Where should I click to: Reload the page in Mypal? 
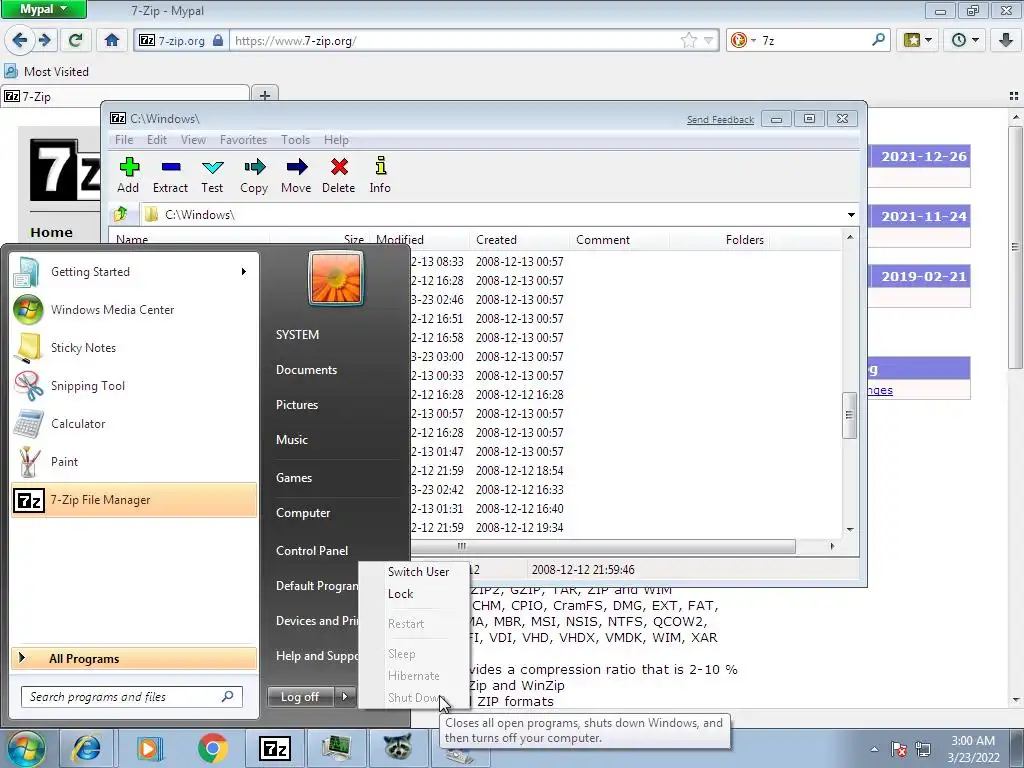coord(76,40)
